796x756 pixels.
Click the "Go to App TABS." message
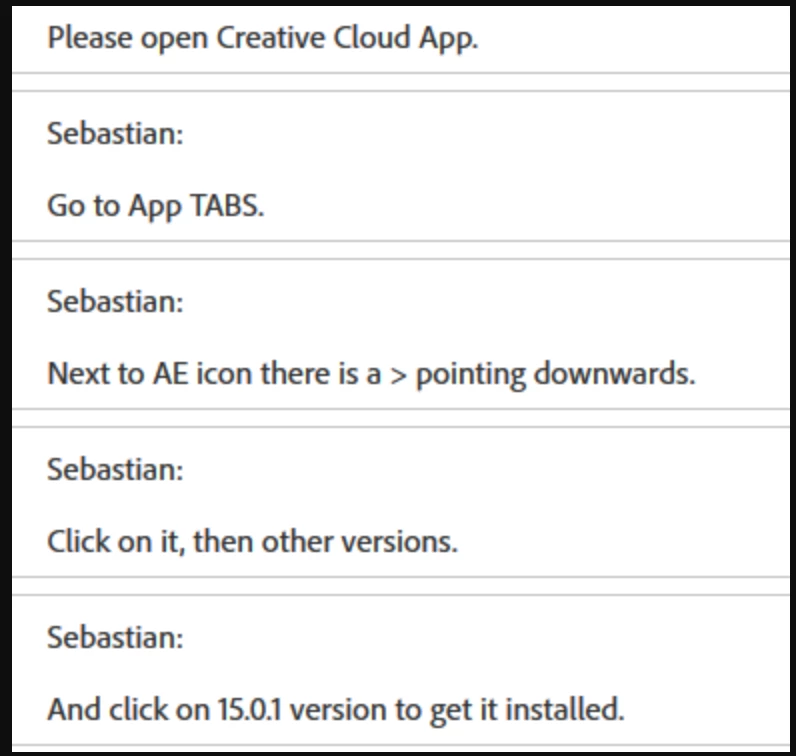click(x=155, y=206)
